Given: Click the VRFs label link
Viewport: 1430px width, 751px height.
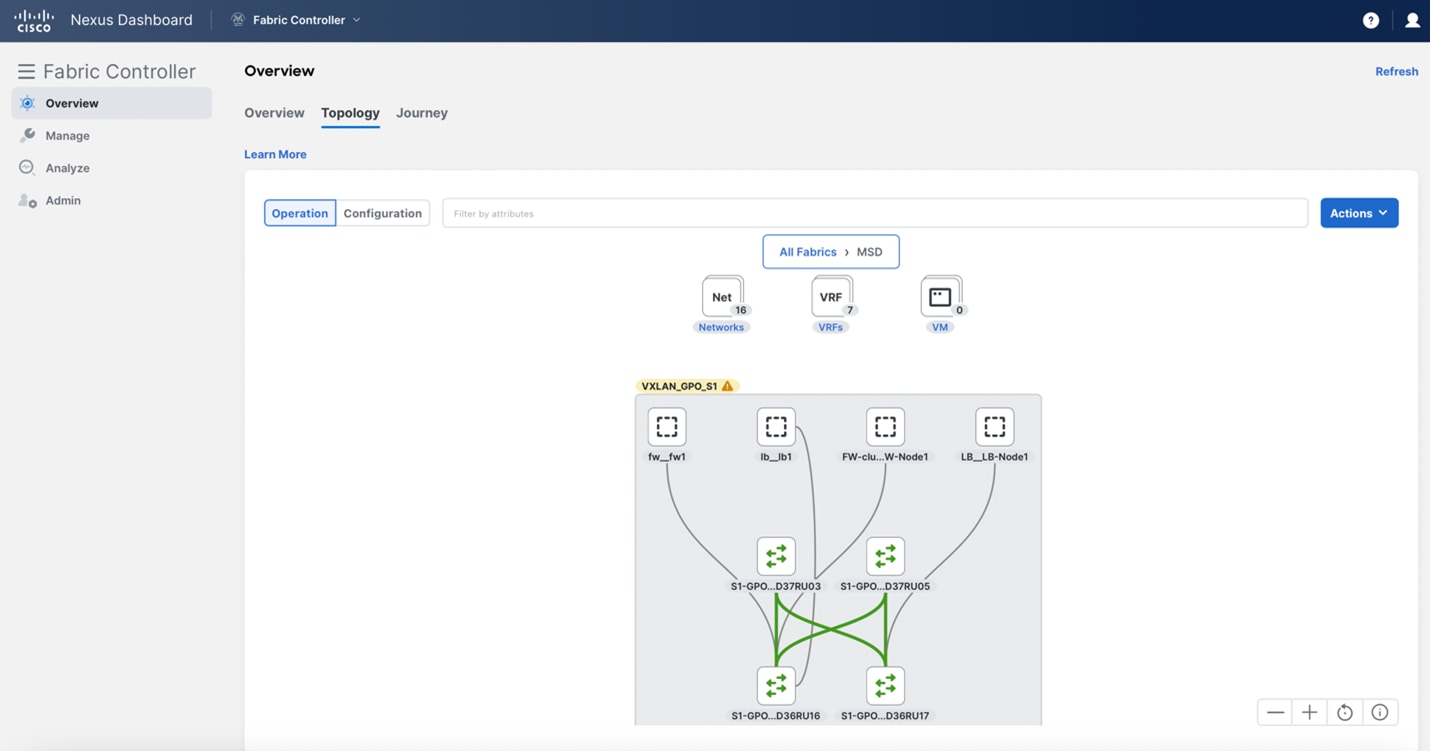Looking at the screenshot, I should pyautogui.click(x=831, y=327).
